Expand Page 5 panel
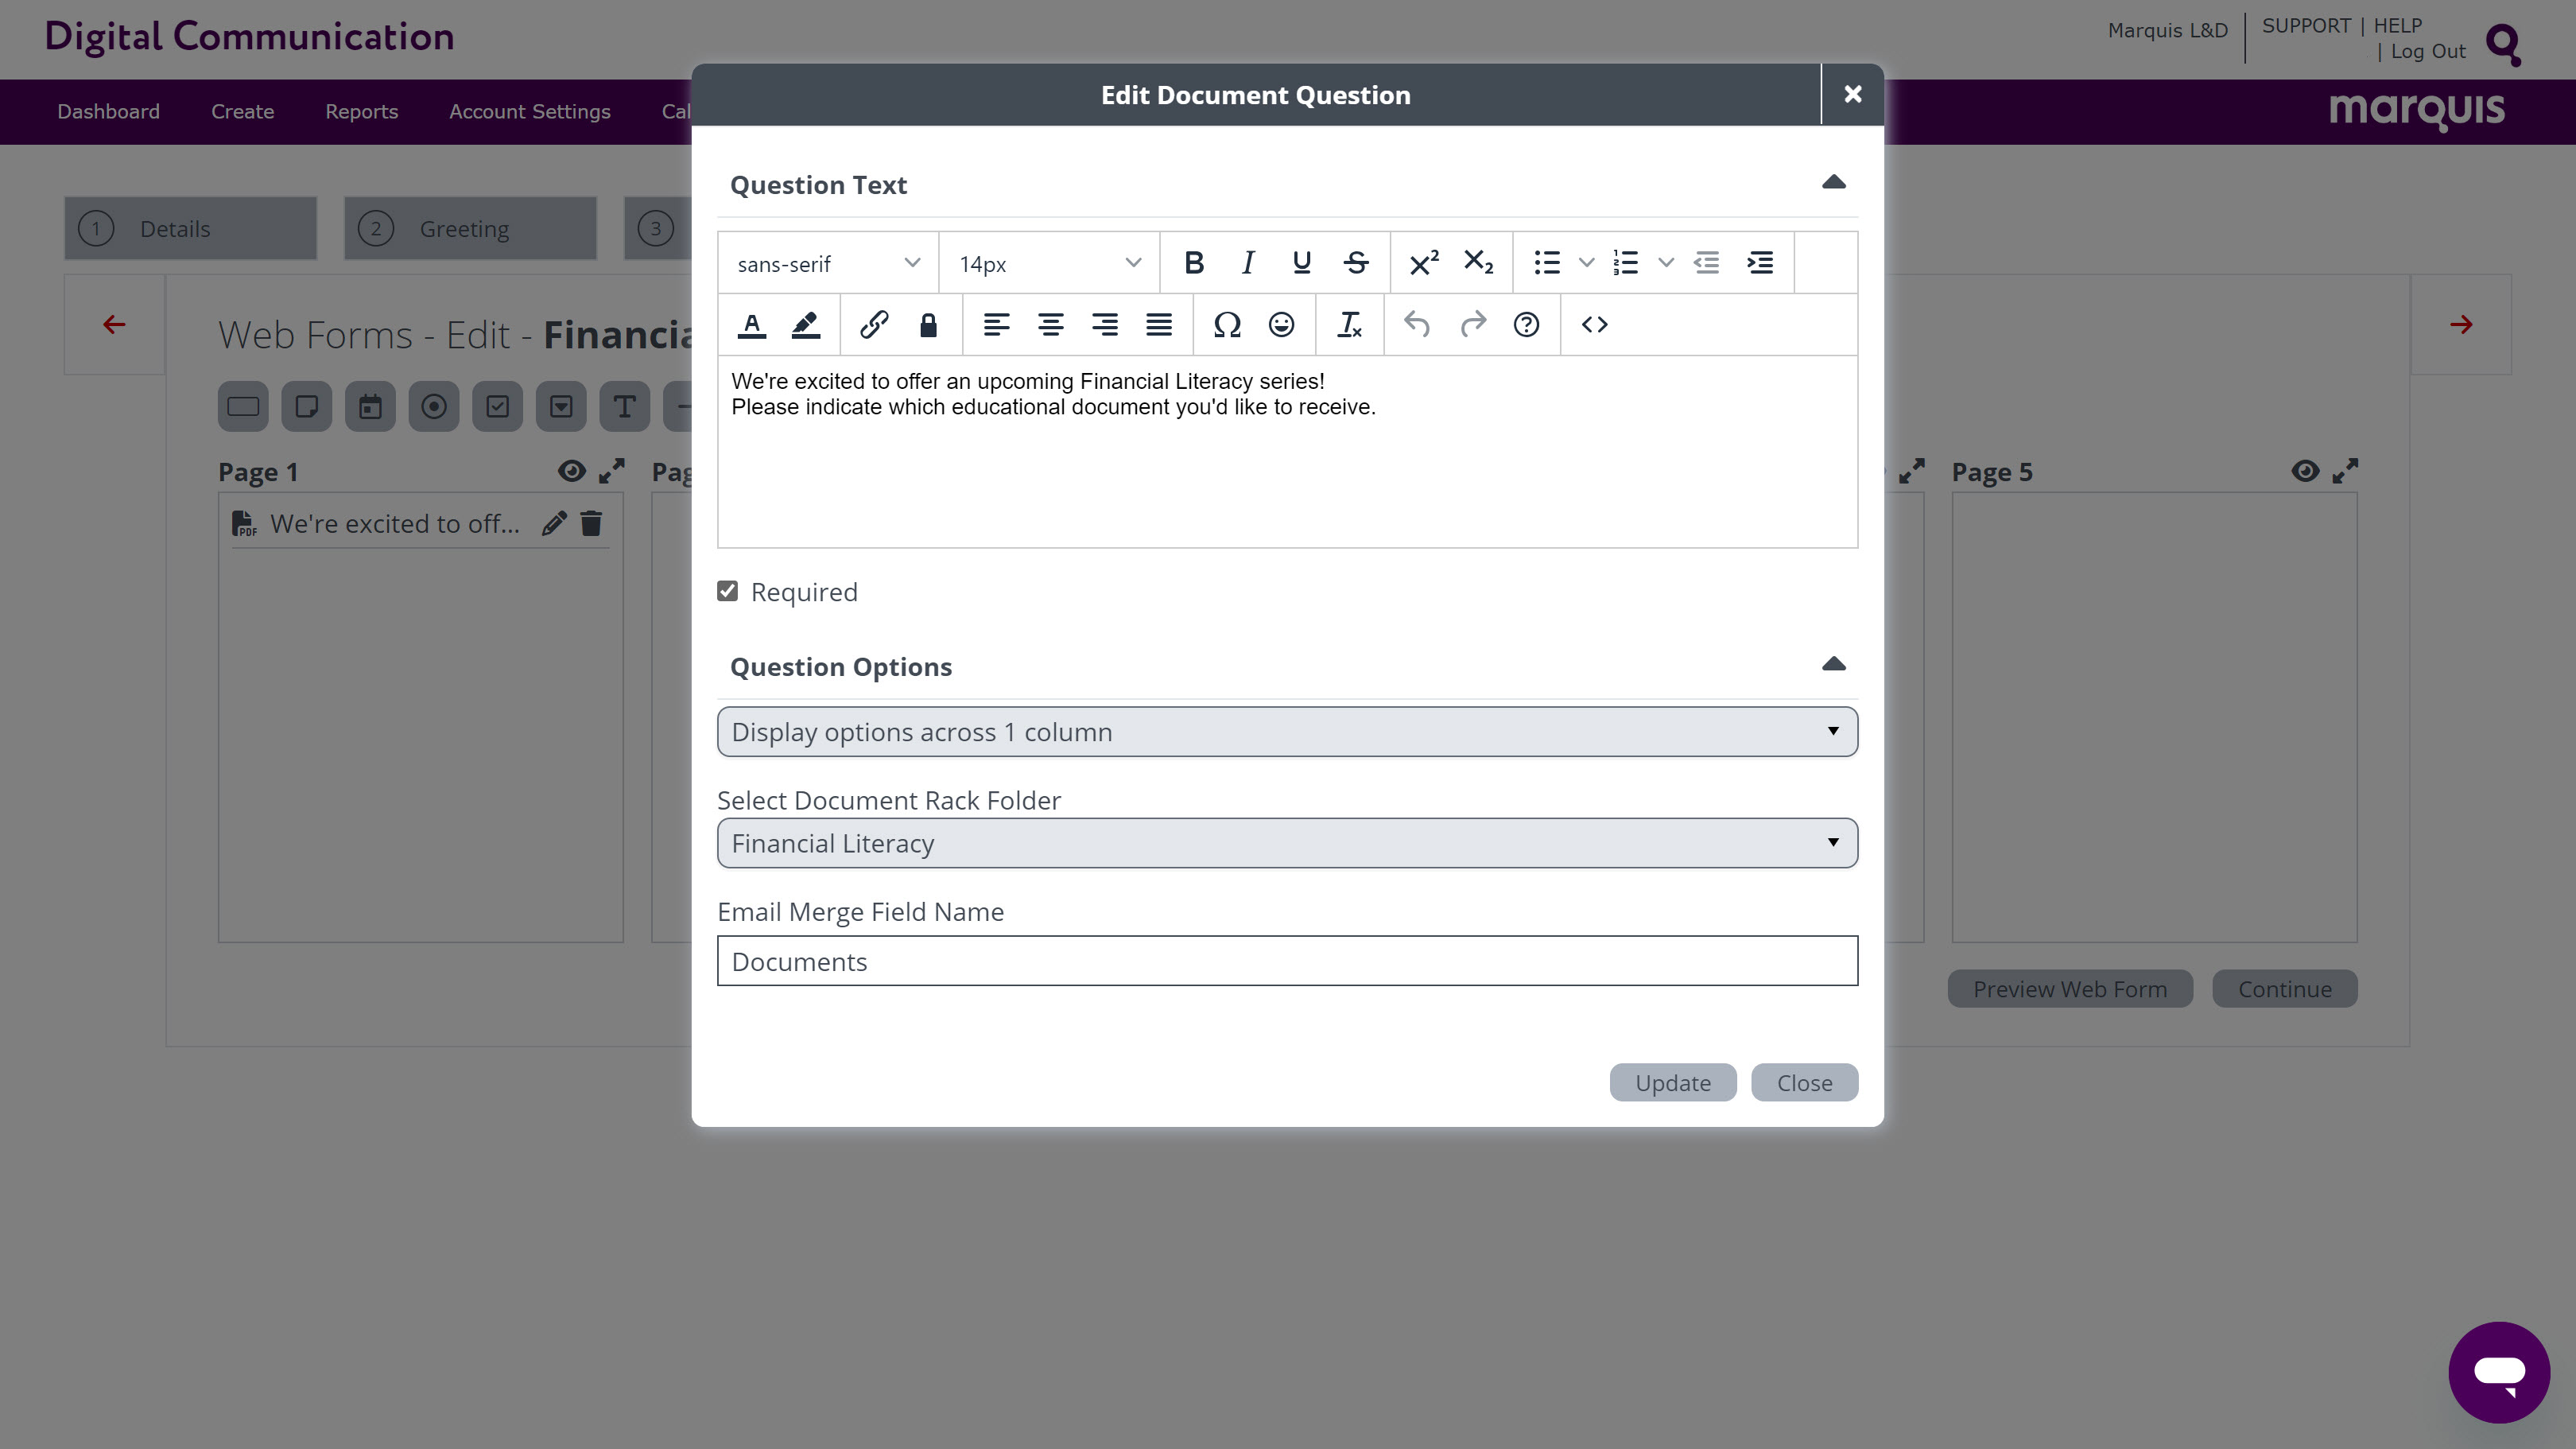This screenshot has height=1449, width=2576. click(x=2345, y=471)
